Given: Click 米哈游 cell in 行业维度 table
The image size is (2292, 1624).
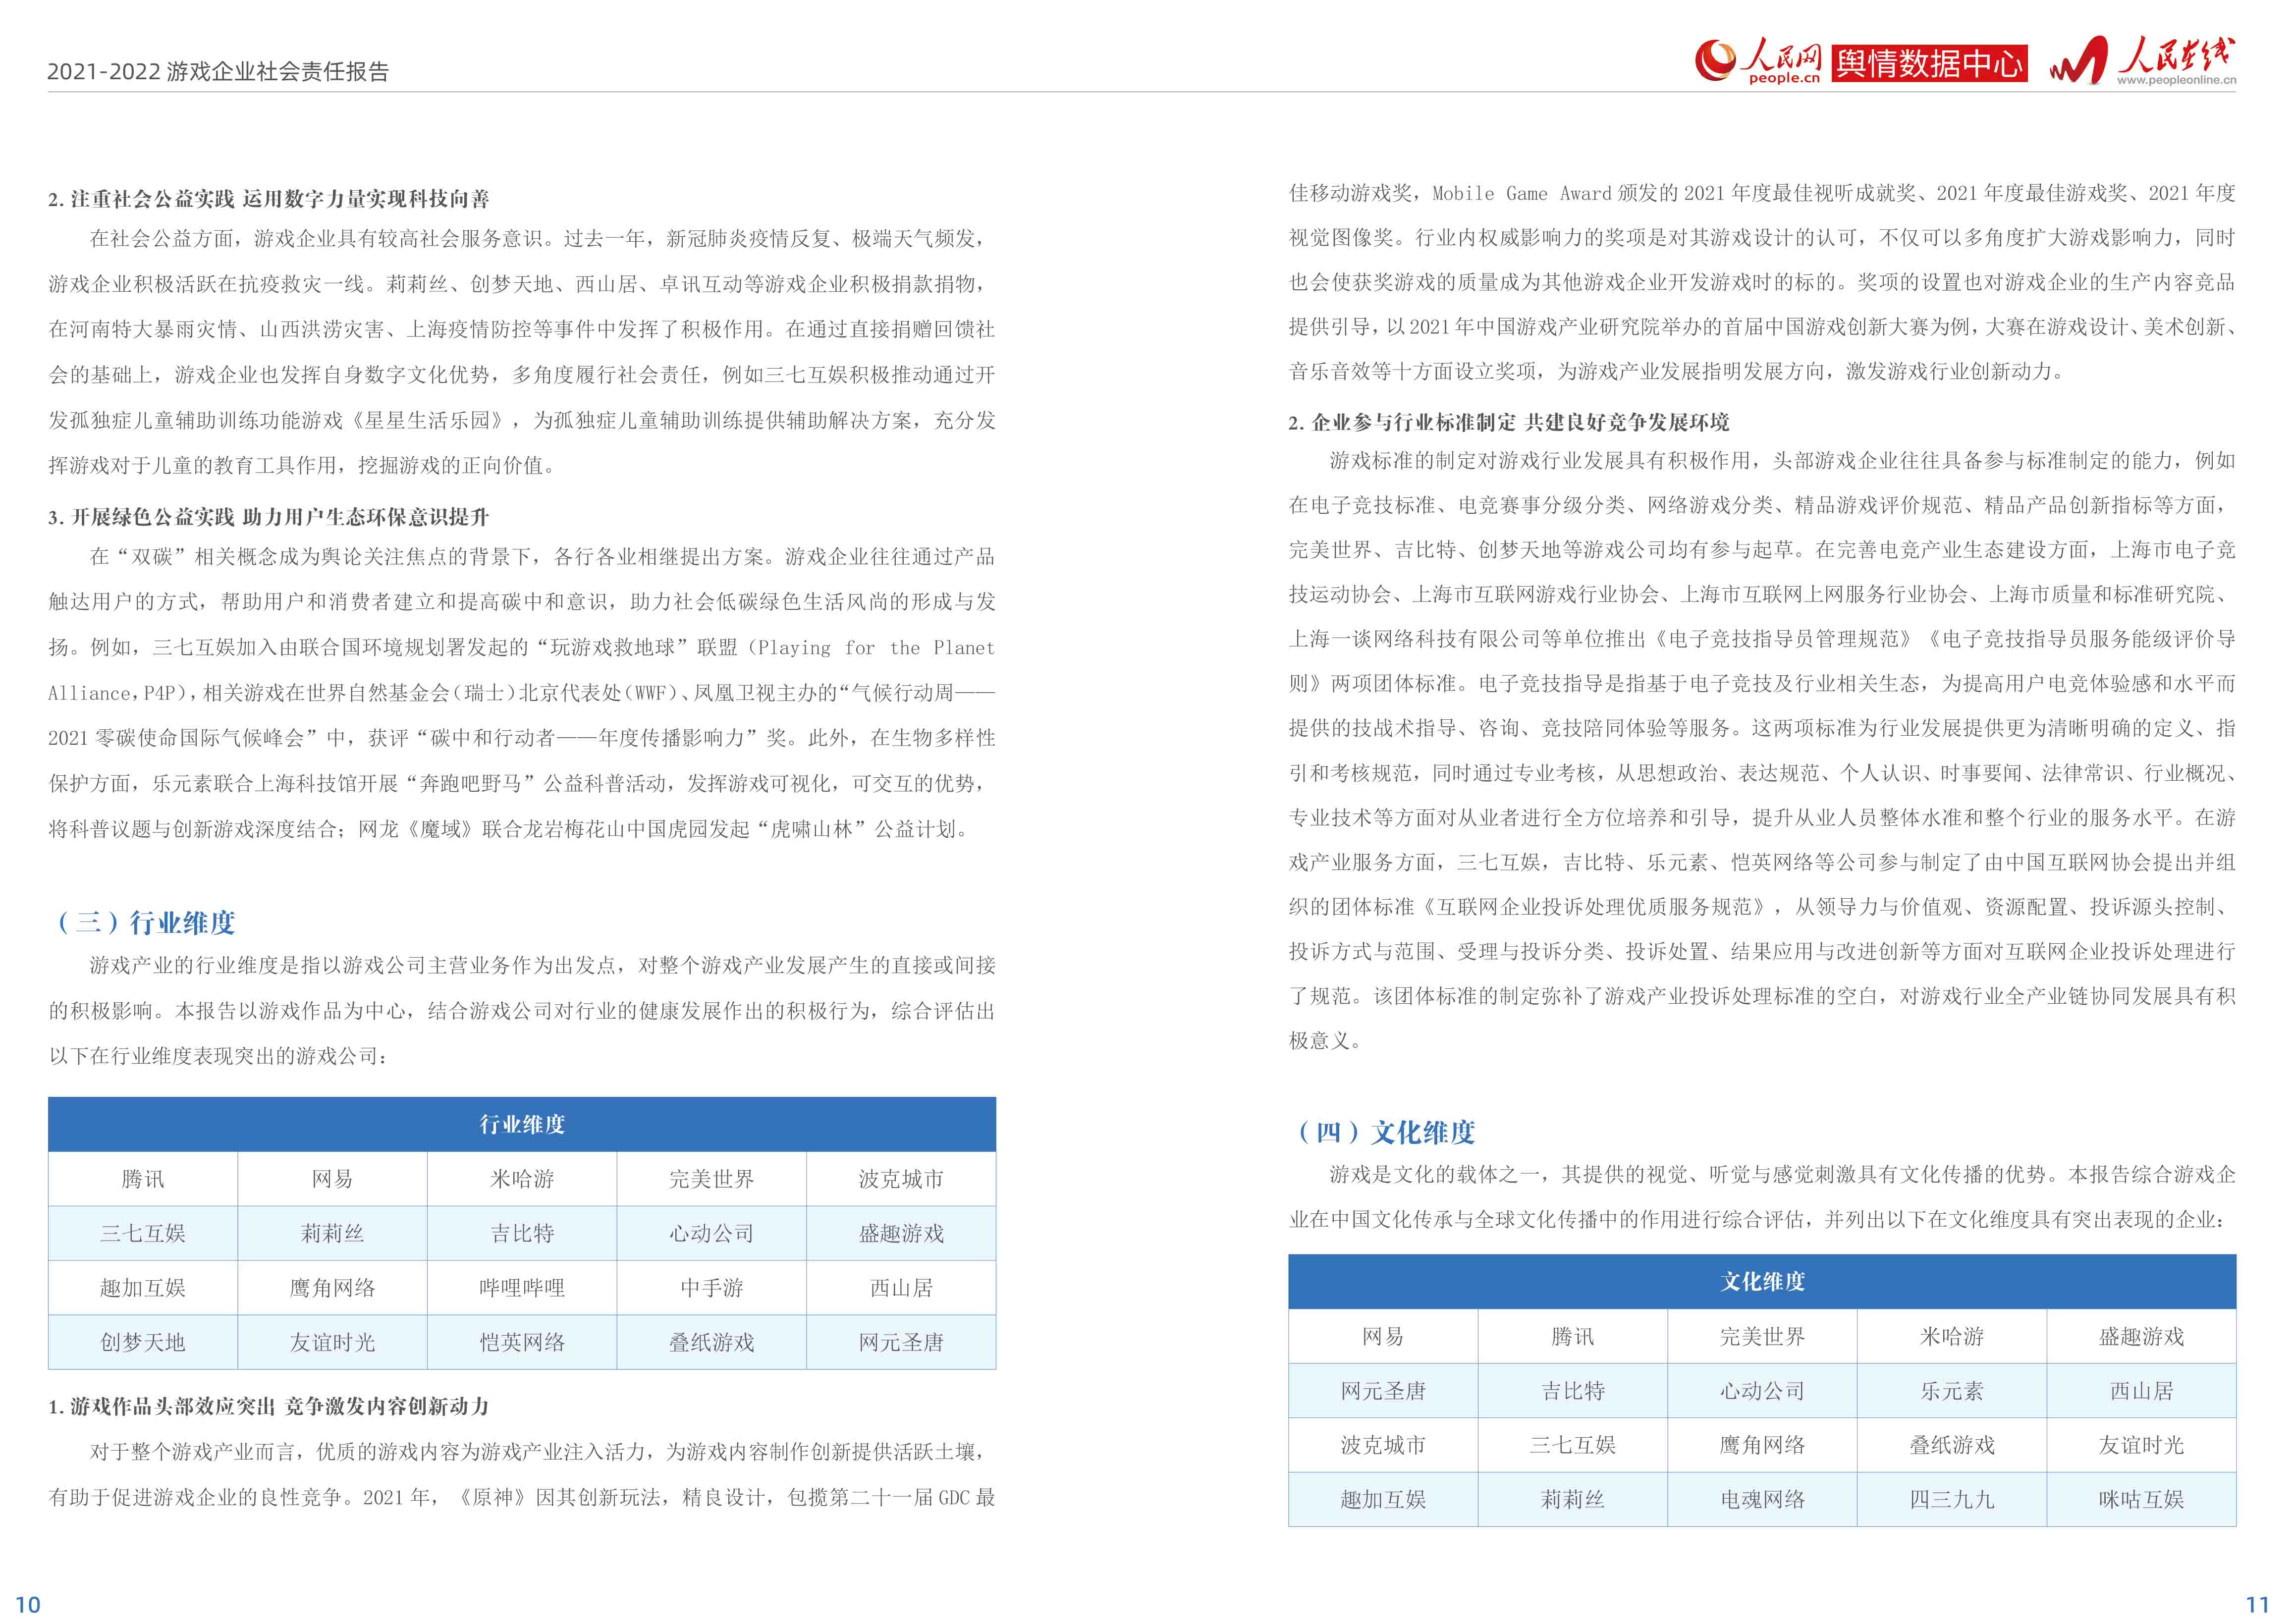Looking at the screenshot, I should [522, 1179].
